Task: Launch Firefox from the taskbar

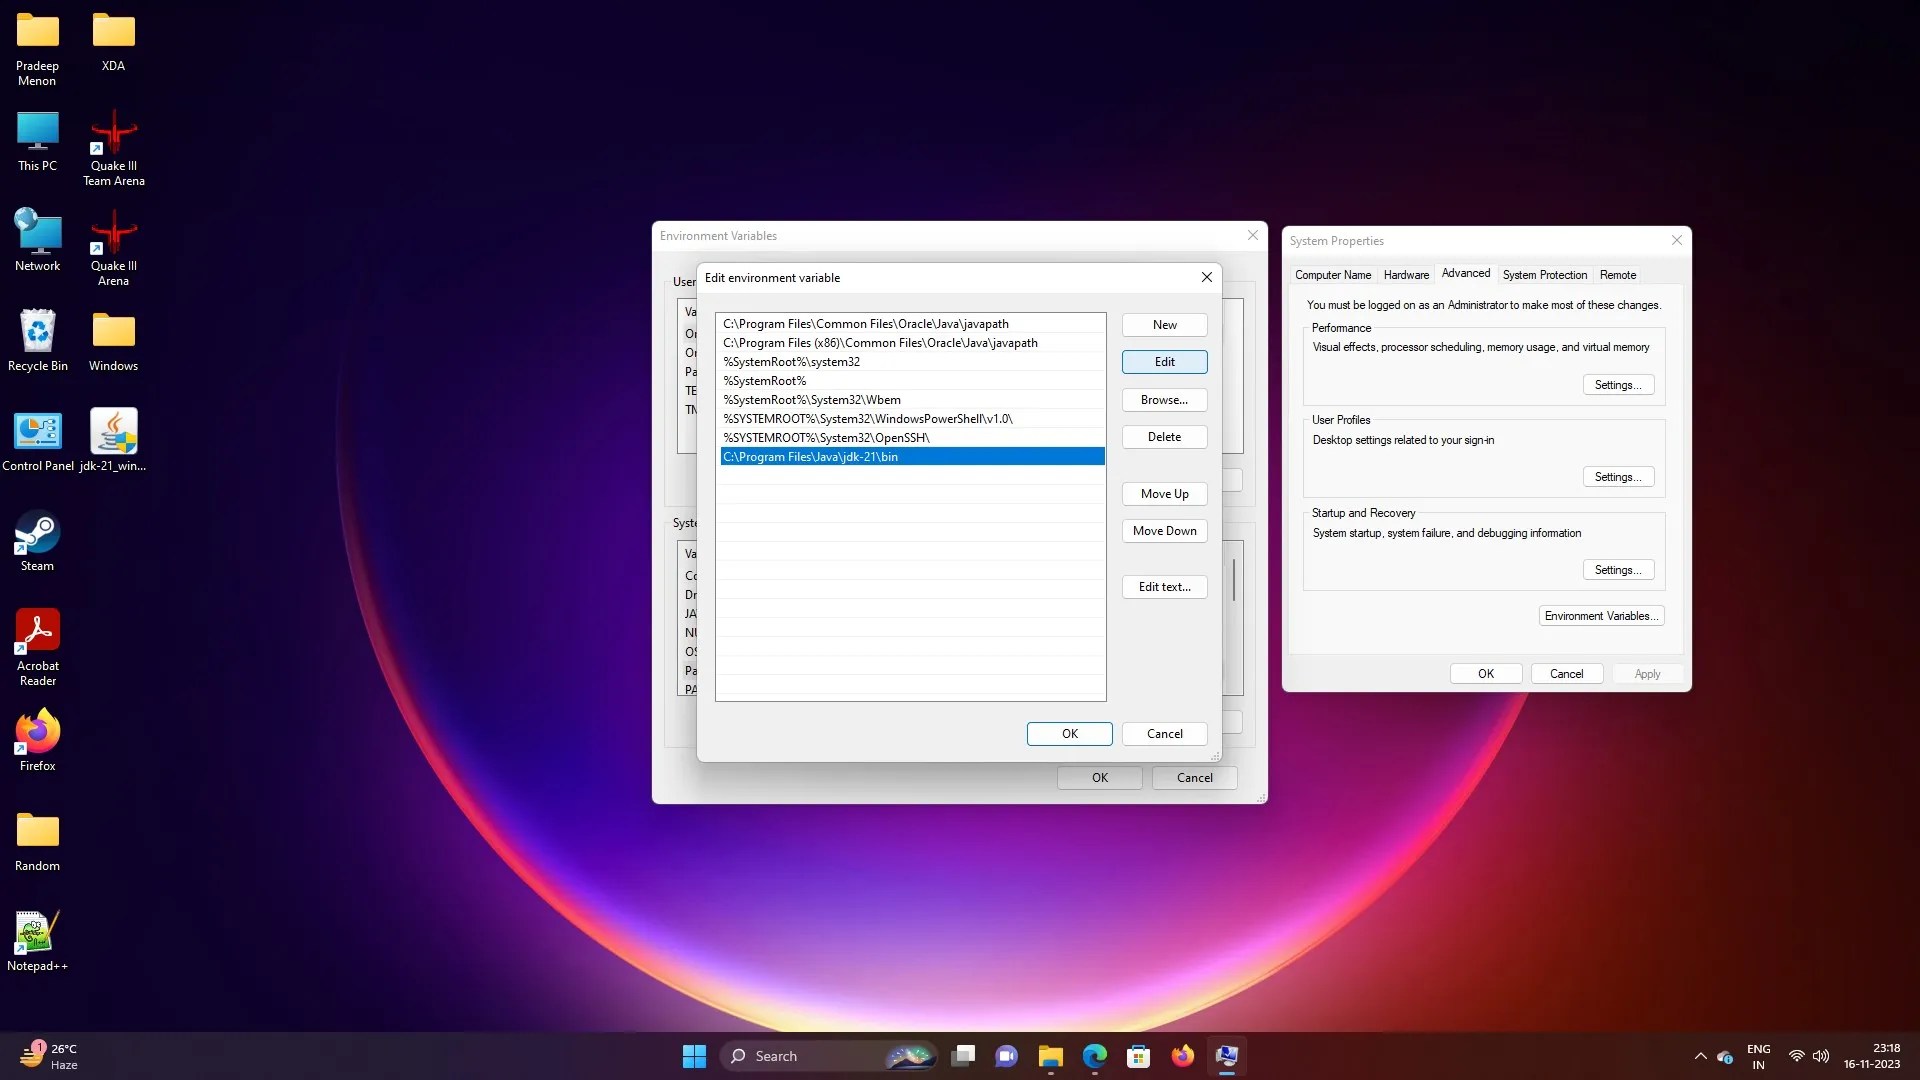Action: point(1183,1055)
